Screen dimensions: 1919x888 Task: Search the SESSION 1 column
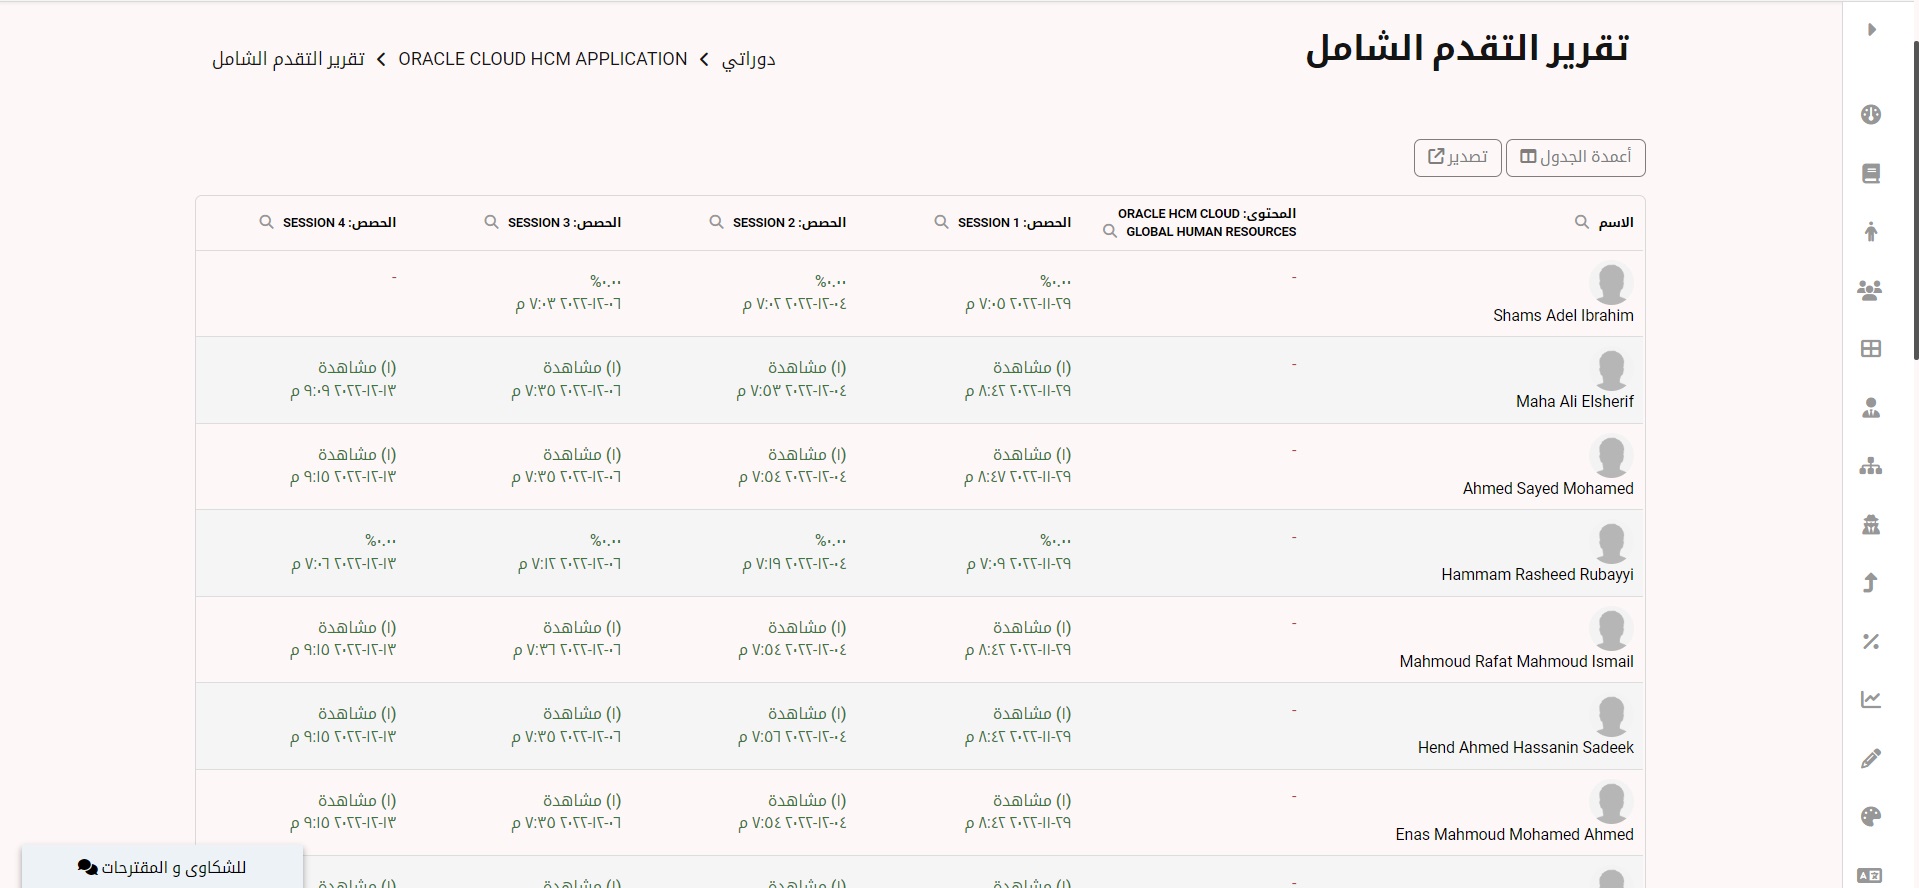tap(941, 222)
